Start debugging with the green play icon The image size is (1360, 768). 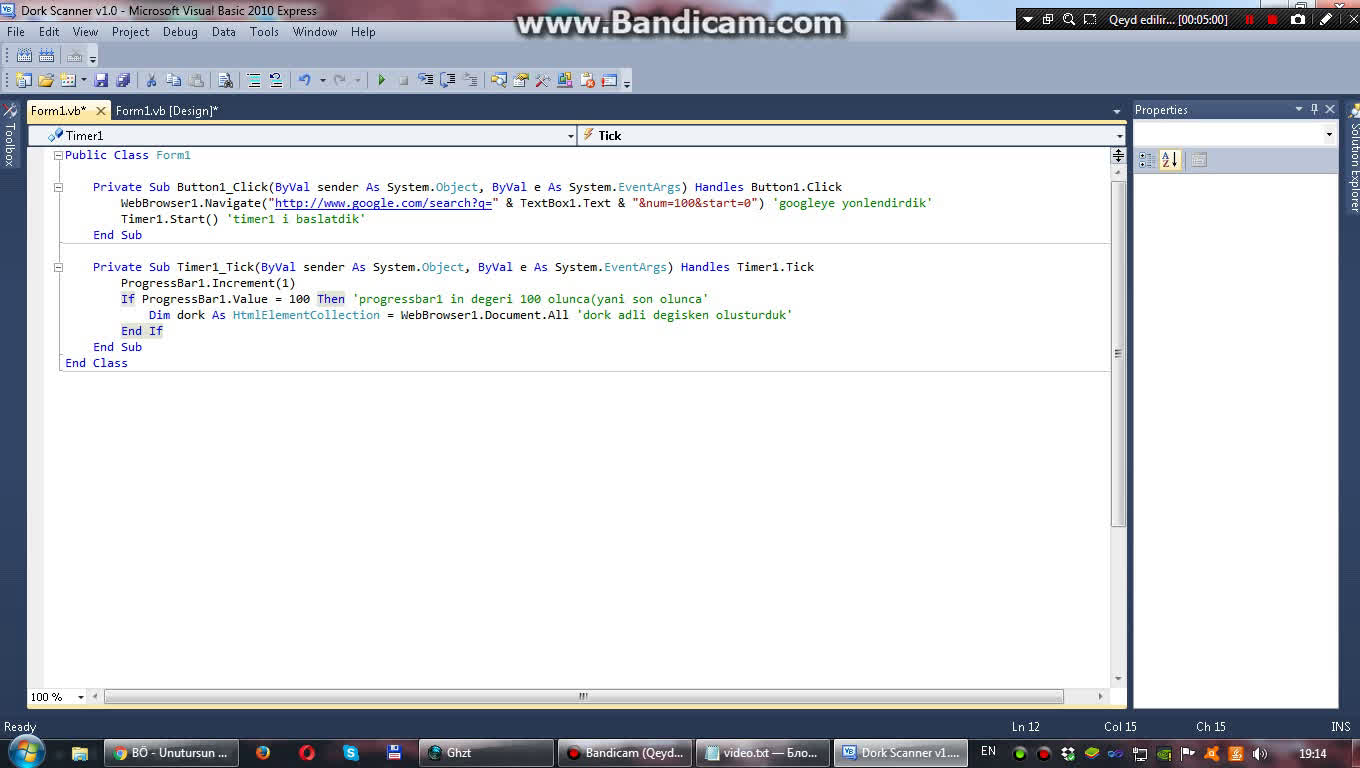(381, 80)
